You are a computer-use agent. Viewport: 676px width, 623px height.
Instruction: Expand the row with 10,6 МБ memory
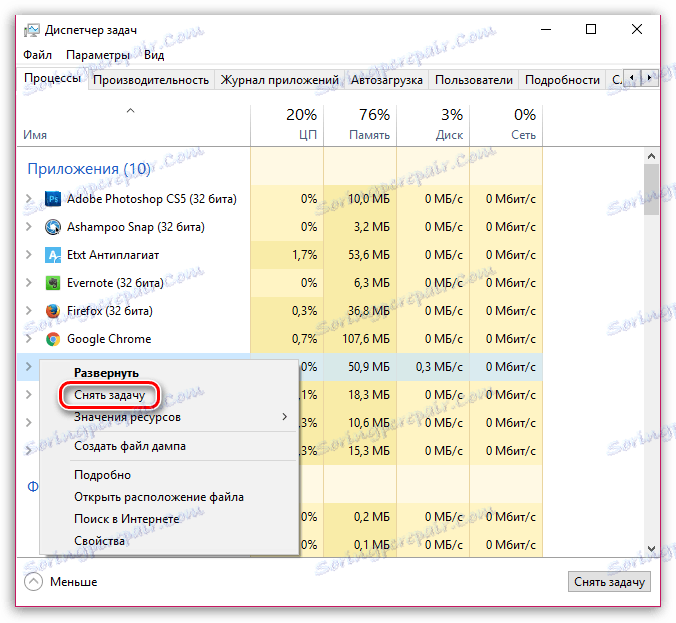28,423
